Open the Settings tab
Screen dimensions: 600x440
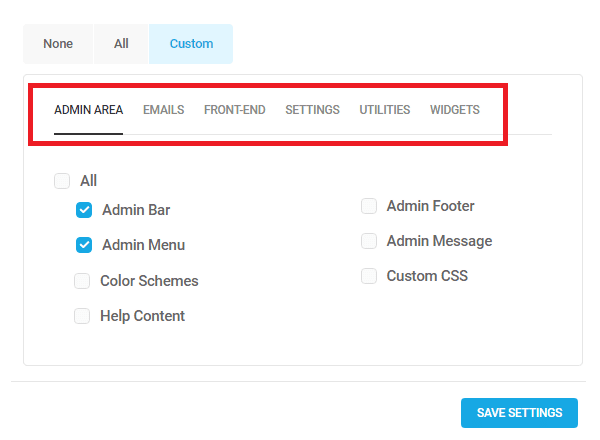[312, 110]
